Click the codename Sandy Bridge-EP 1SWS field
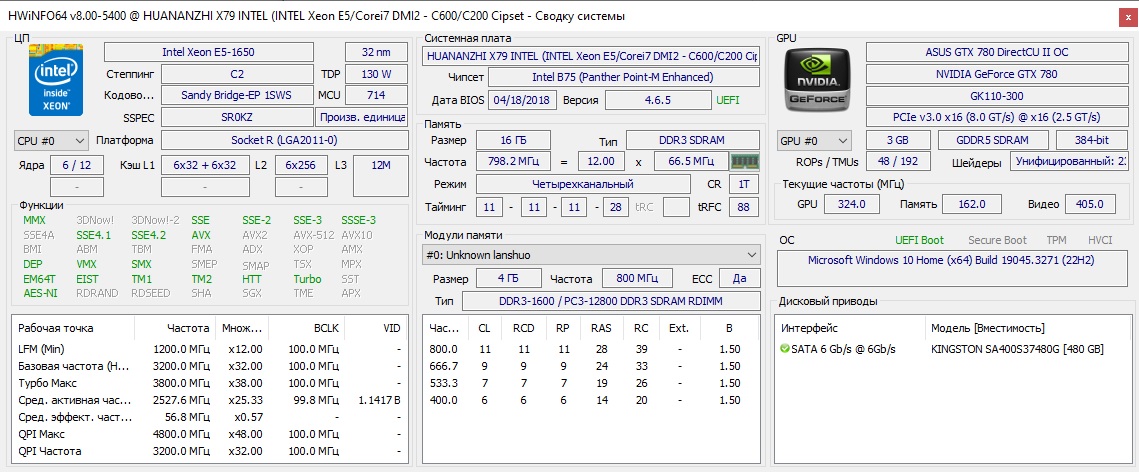Viewport: 1139px width, 472px height. pos(238,95)
